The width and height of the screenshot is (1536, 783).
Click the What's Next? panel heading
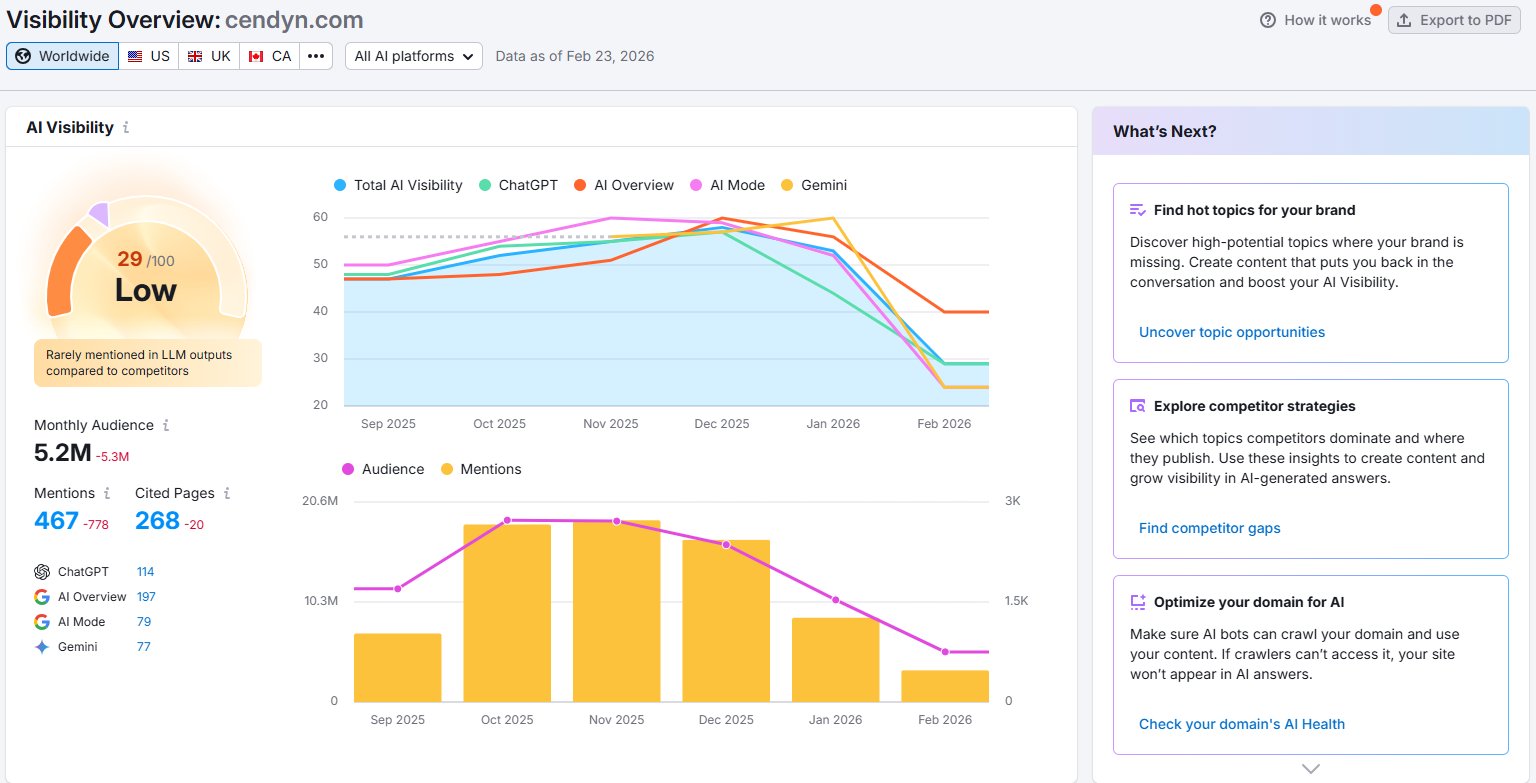click(x=1165, y=131)
